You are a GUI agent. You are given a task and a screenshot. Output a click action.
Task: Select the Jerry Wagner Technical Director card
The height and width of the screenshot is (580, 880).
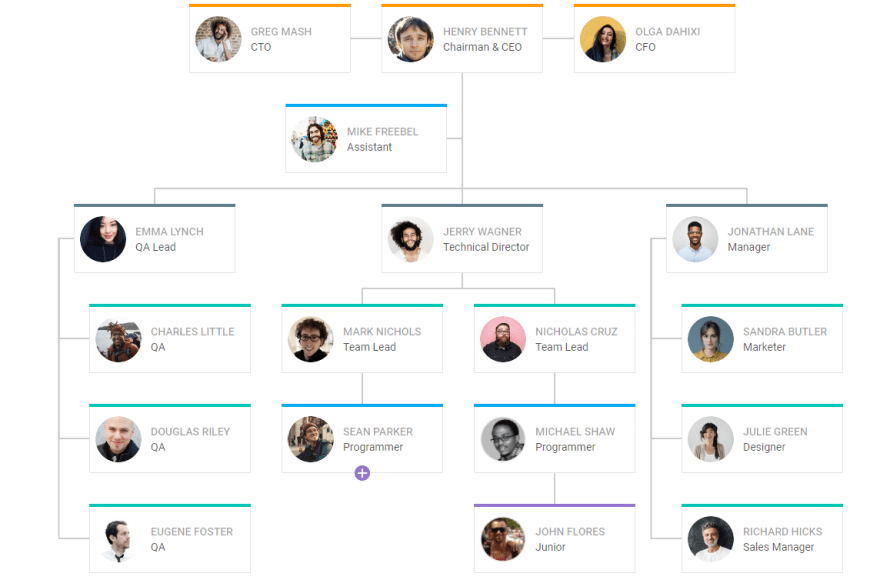pos(462,238)
